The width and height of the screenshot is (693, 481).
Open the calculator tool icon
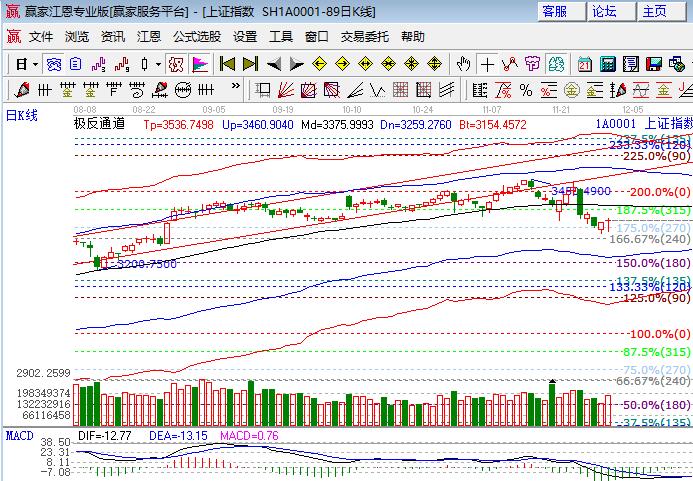click(x=607, y=64)
